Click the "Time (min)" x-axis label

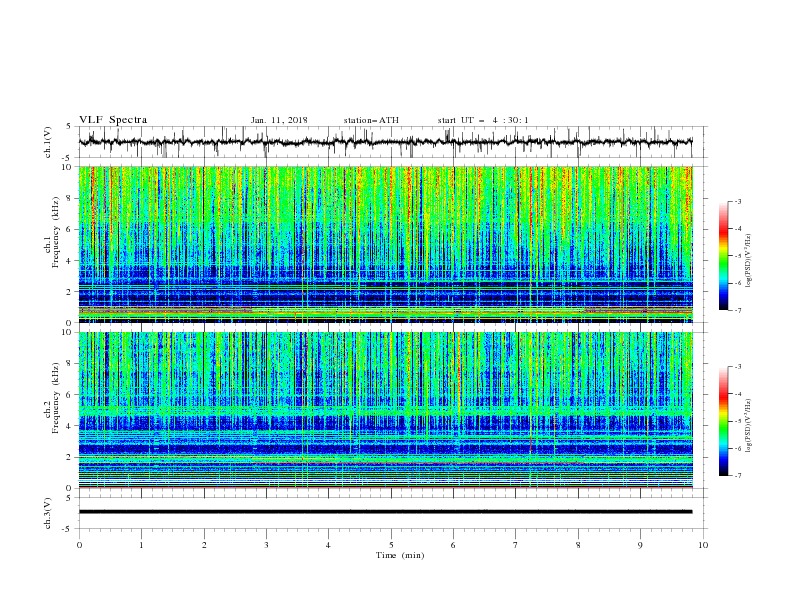(400, 555)
